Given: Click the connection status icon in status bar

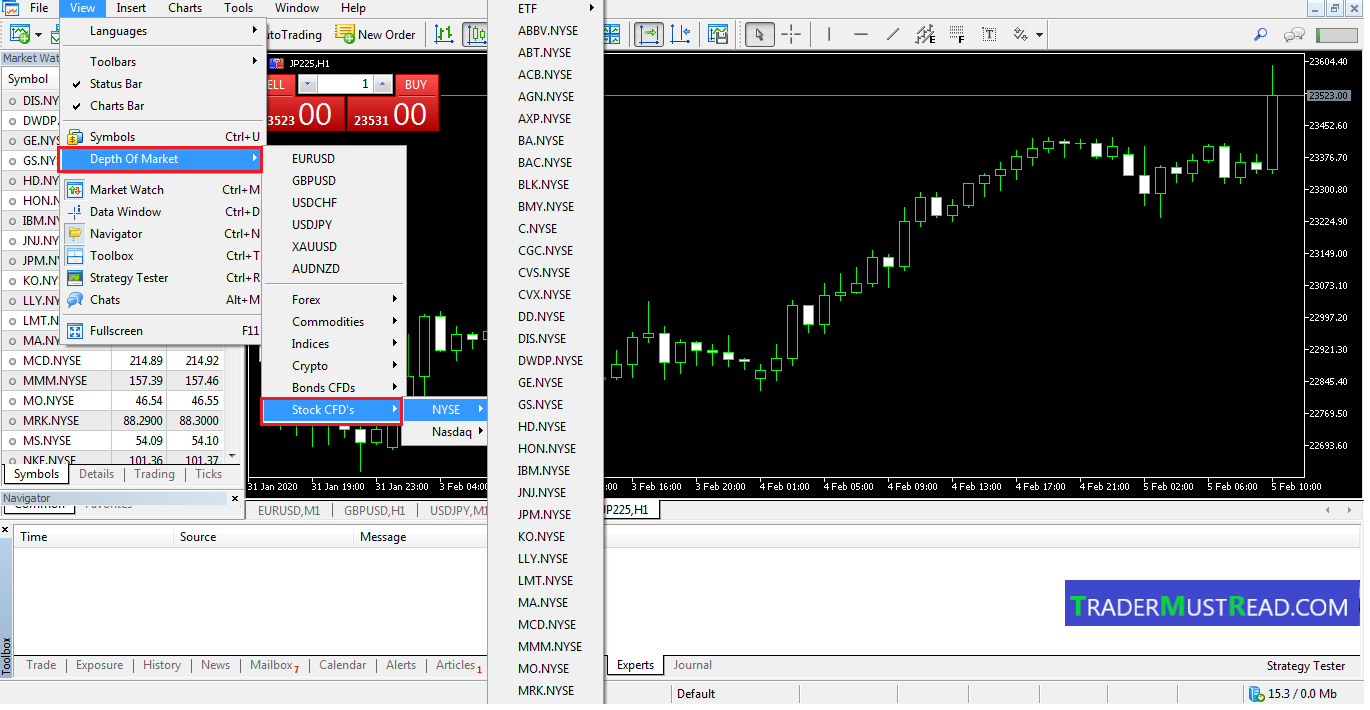Looking at the screenshot, I should (1257, 694).
